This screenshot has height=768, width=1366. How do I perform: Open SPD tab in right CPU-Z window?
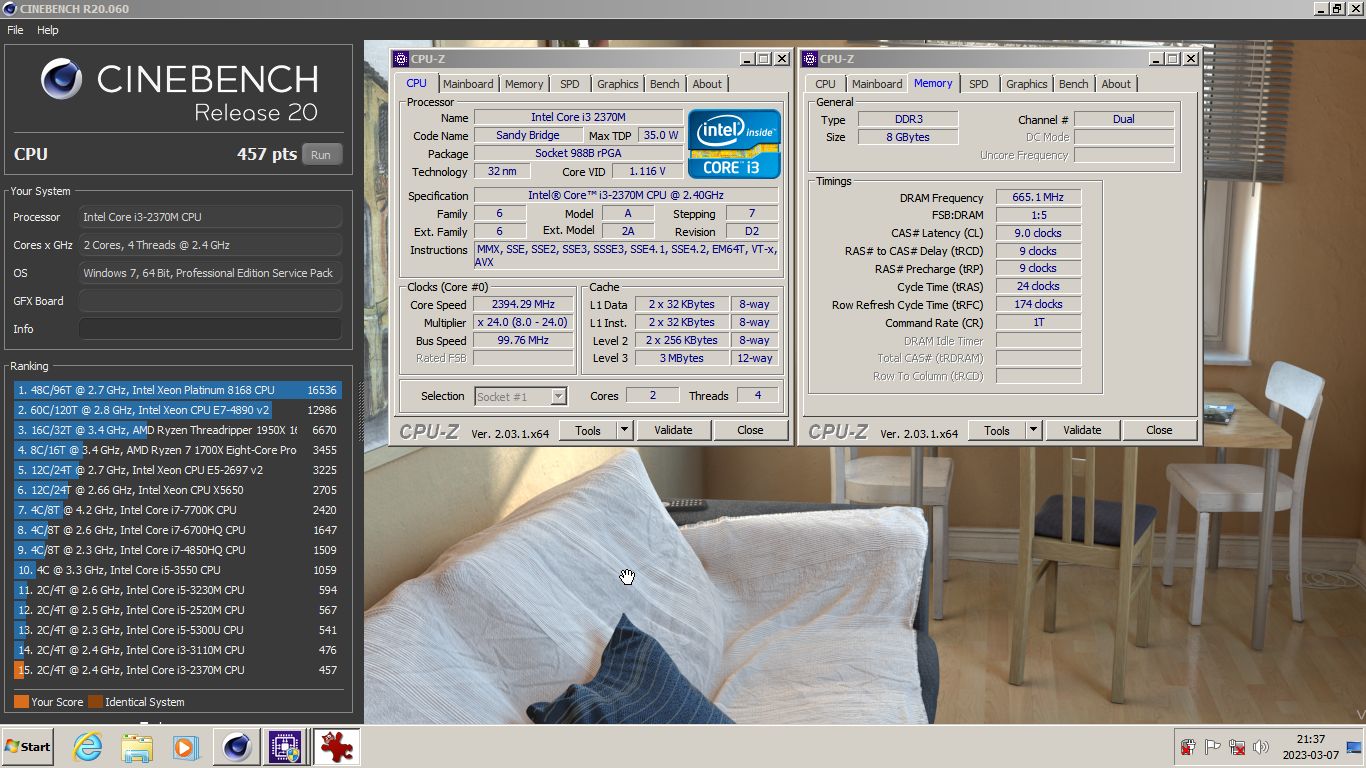pos(979,84)
